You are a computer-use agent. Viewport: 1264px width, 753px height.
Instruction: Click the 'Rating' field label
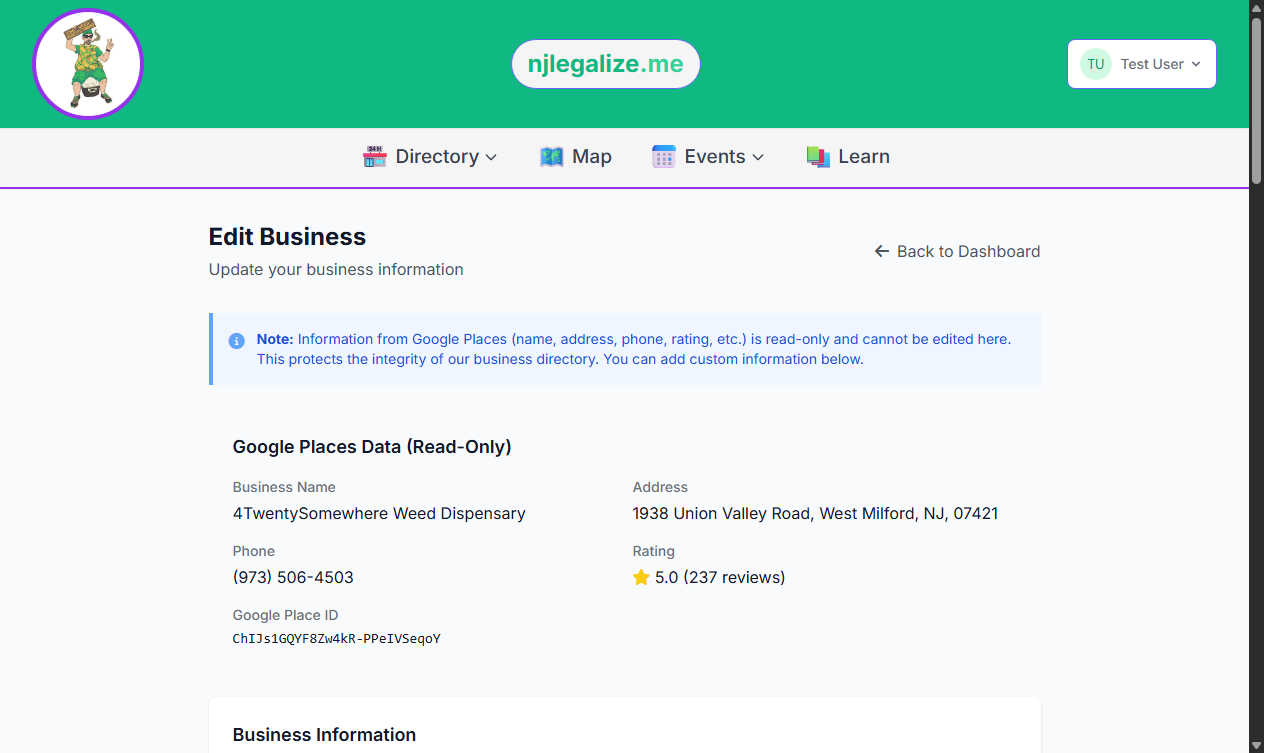[x=654, y=551]
